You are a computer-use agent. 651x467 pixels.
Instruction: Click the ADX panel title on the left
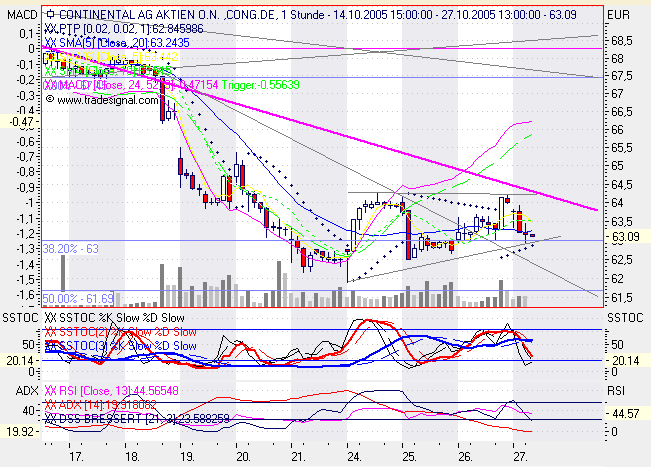pos(27,391)
